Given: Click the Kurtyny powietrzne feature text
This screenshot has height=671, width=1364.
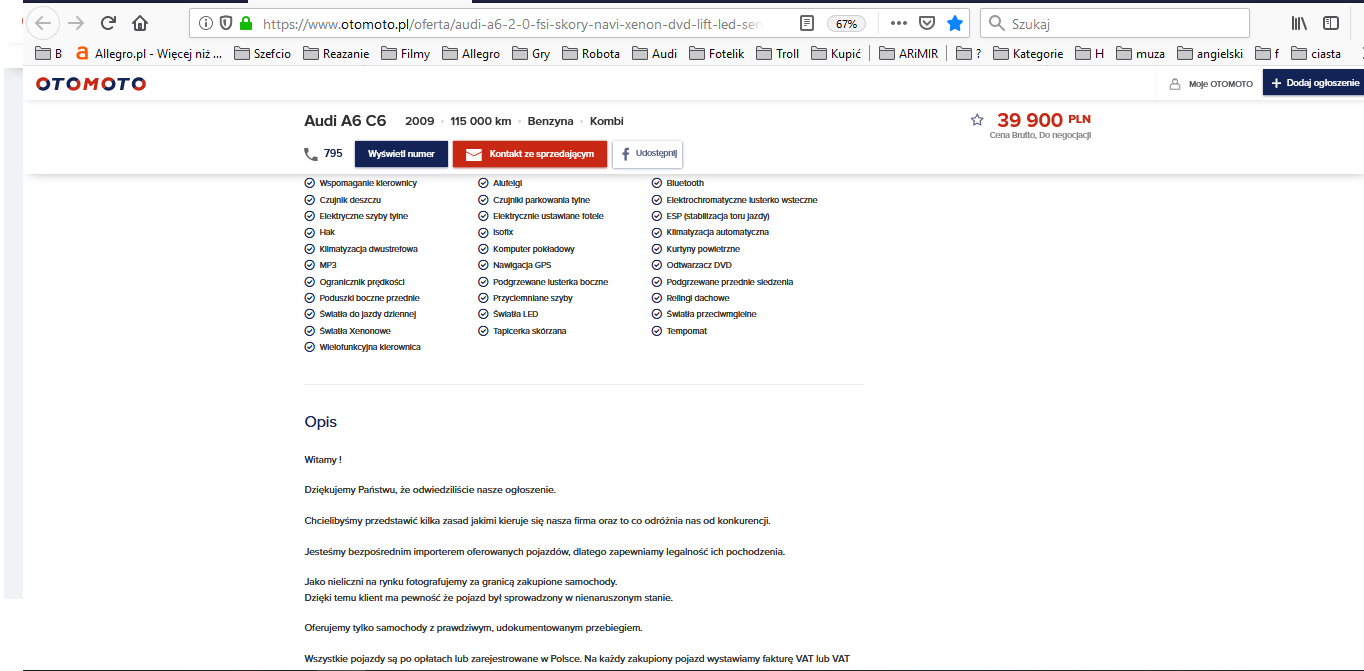Looking at the screenshot, I should [x=703, y=249].
